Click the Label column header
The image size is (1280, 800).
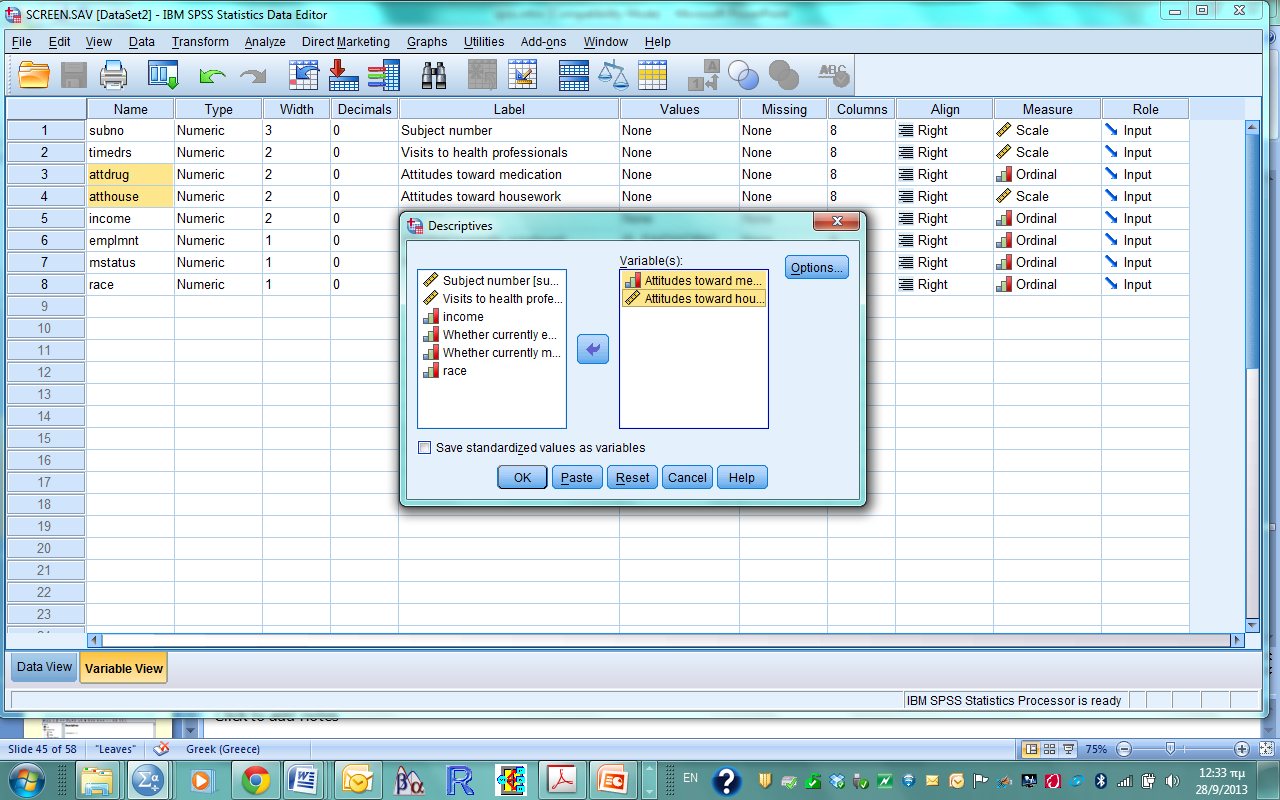coord(509,109)
